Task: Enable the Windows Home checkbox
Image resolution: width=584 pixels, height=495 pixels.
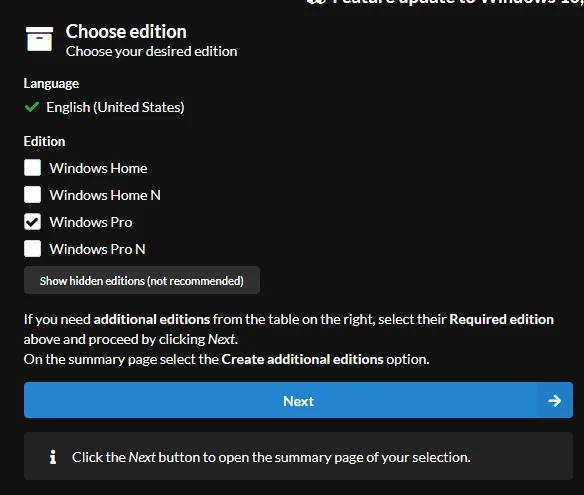Action: click(32, 168)
